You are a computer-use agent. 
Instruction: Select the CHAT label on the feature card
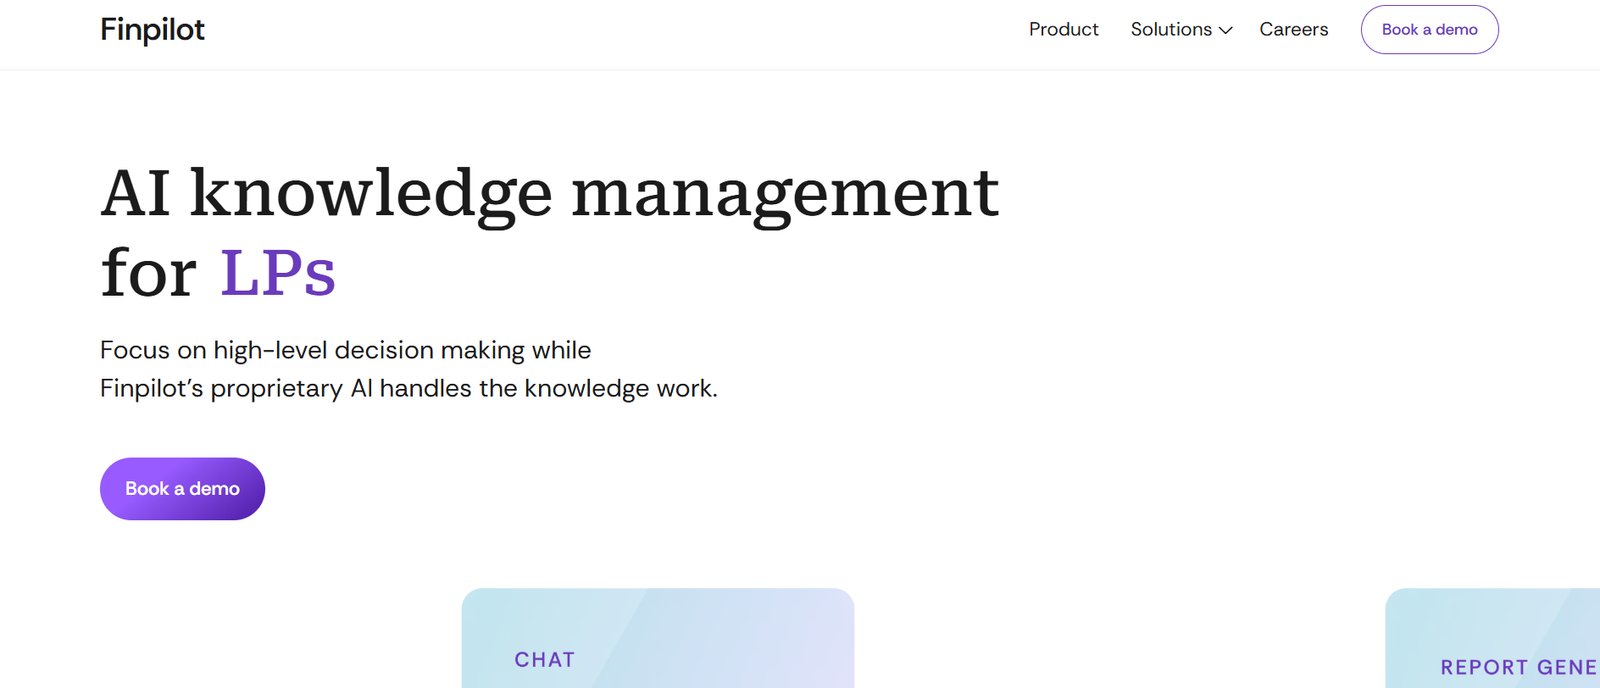[544, 660]
